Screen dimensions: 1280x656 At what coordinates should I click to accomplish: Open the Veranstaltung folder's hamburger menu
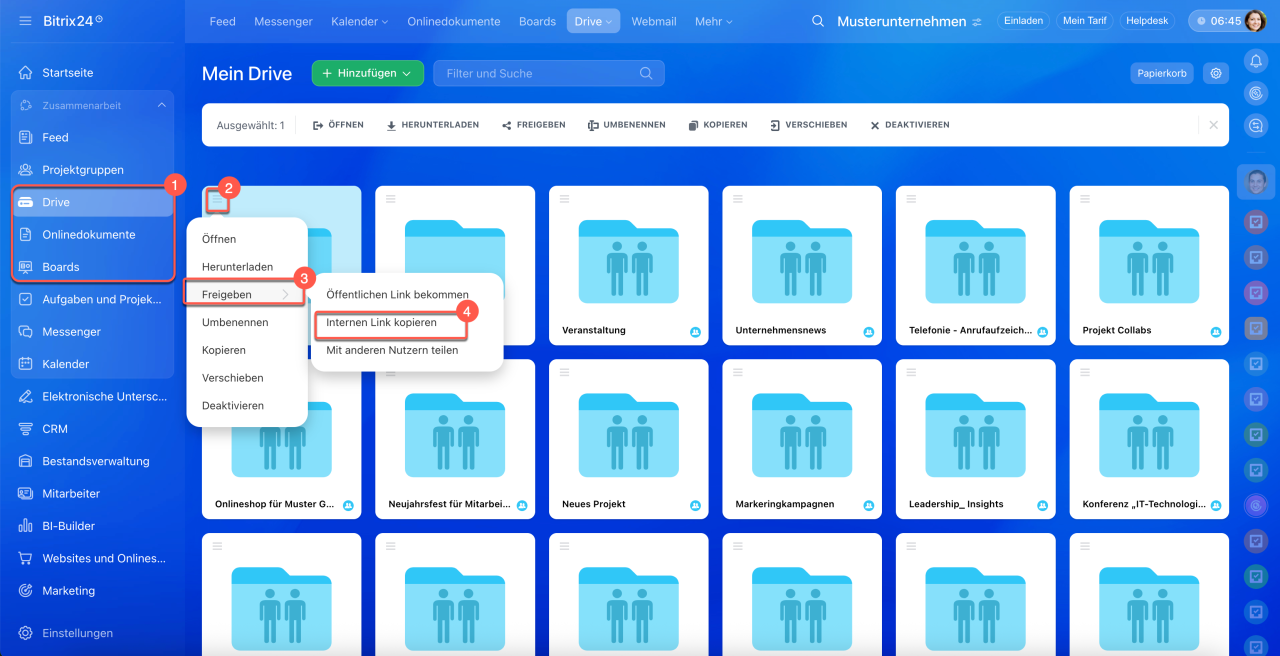(x=564, y=198)
